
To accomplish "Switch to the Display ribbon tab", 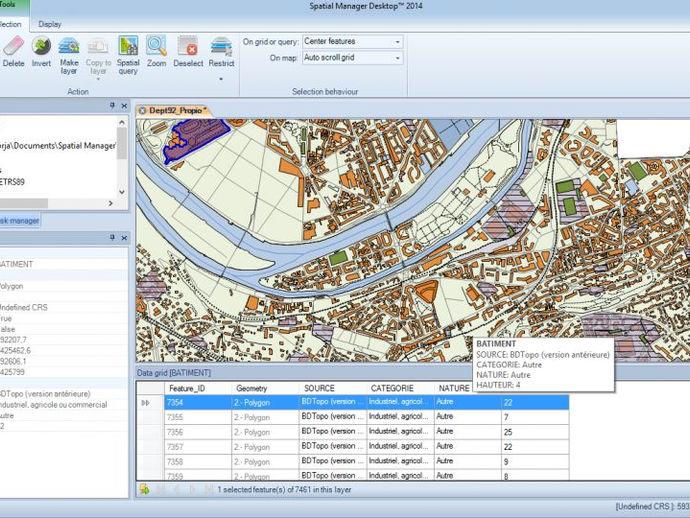I will point(50,24).
